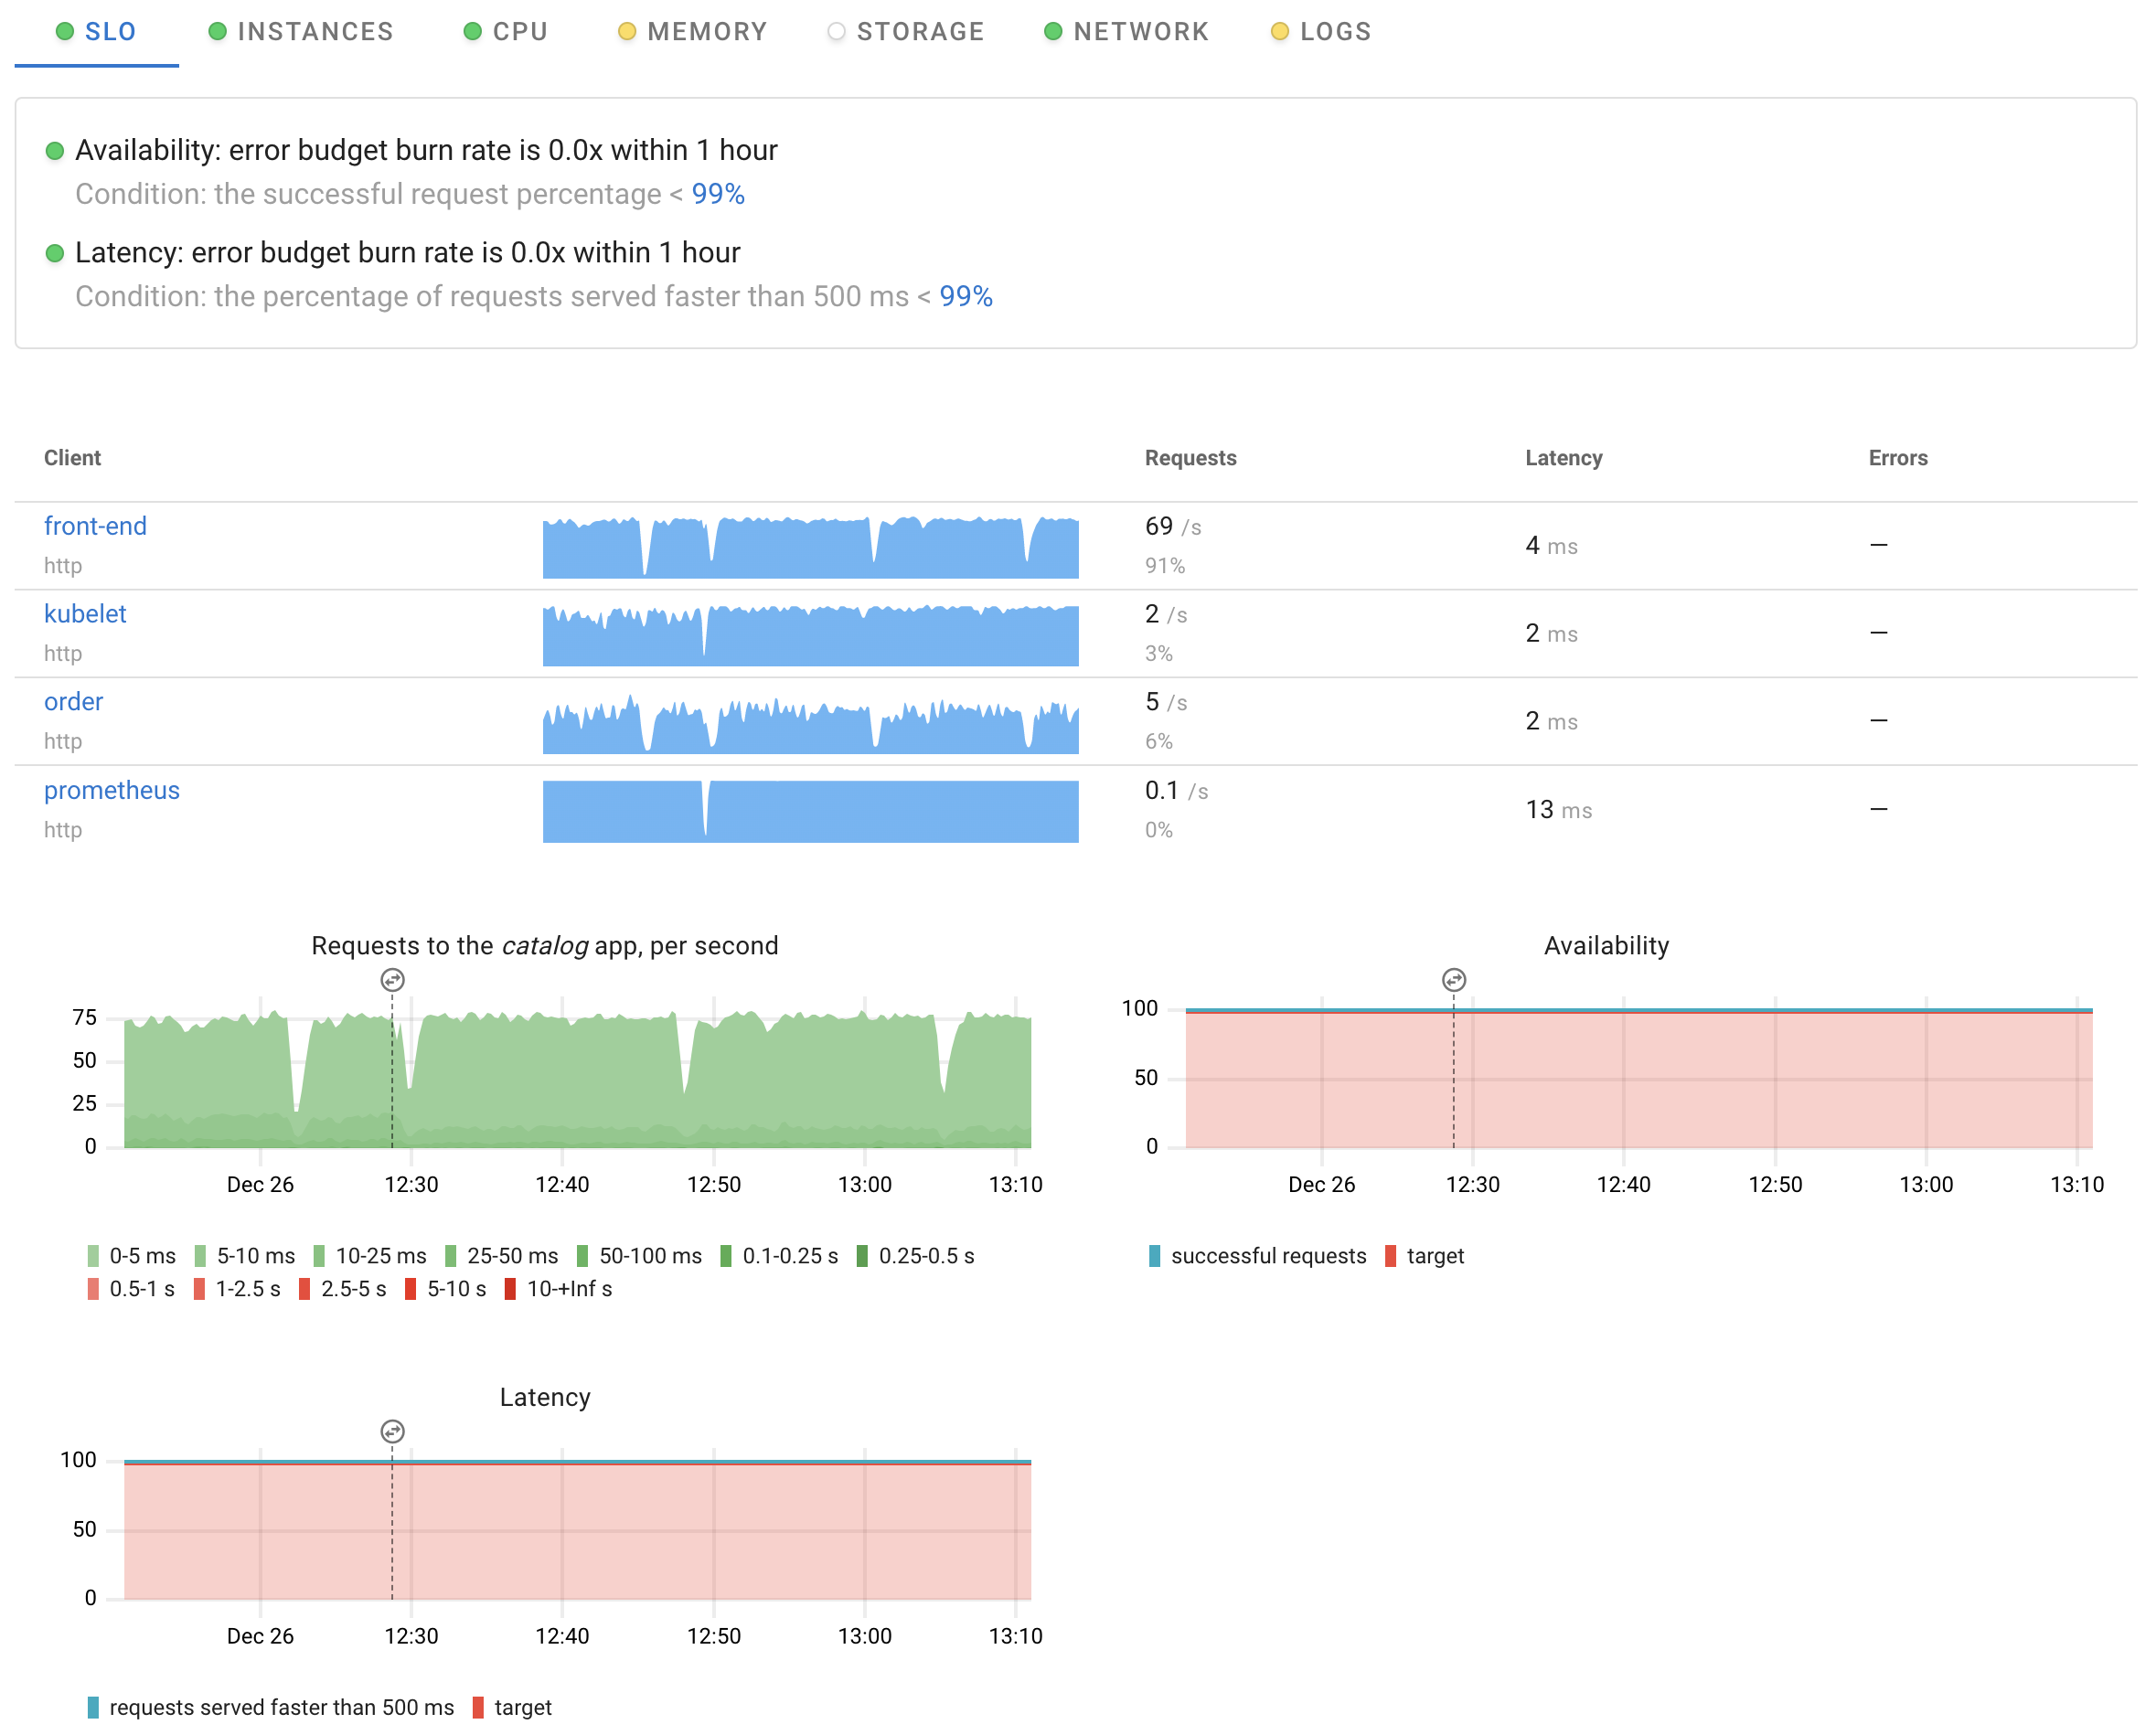Toggle the 25-50 ms legend series
Screen dimensions: 2156x1735
502,1256
